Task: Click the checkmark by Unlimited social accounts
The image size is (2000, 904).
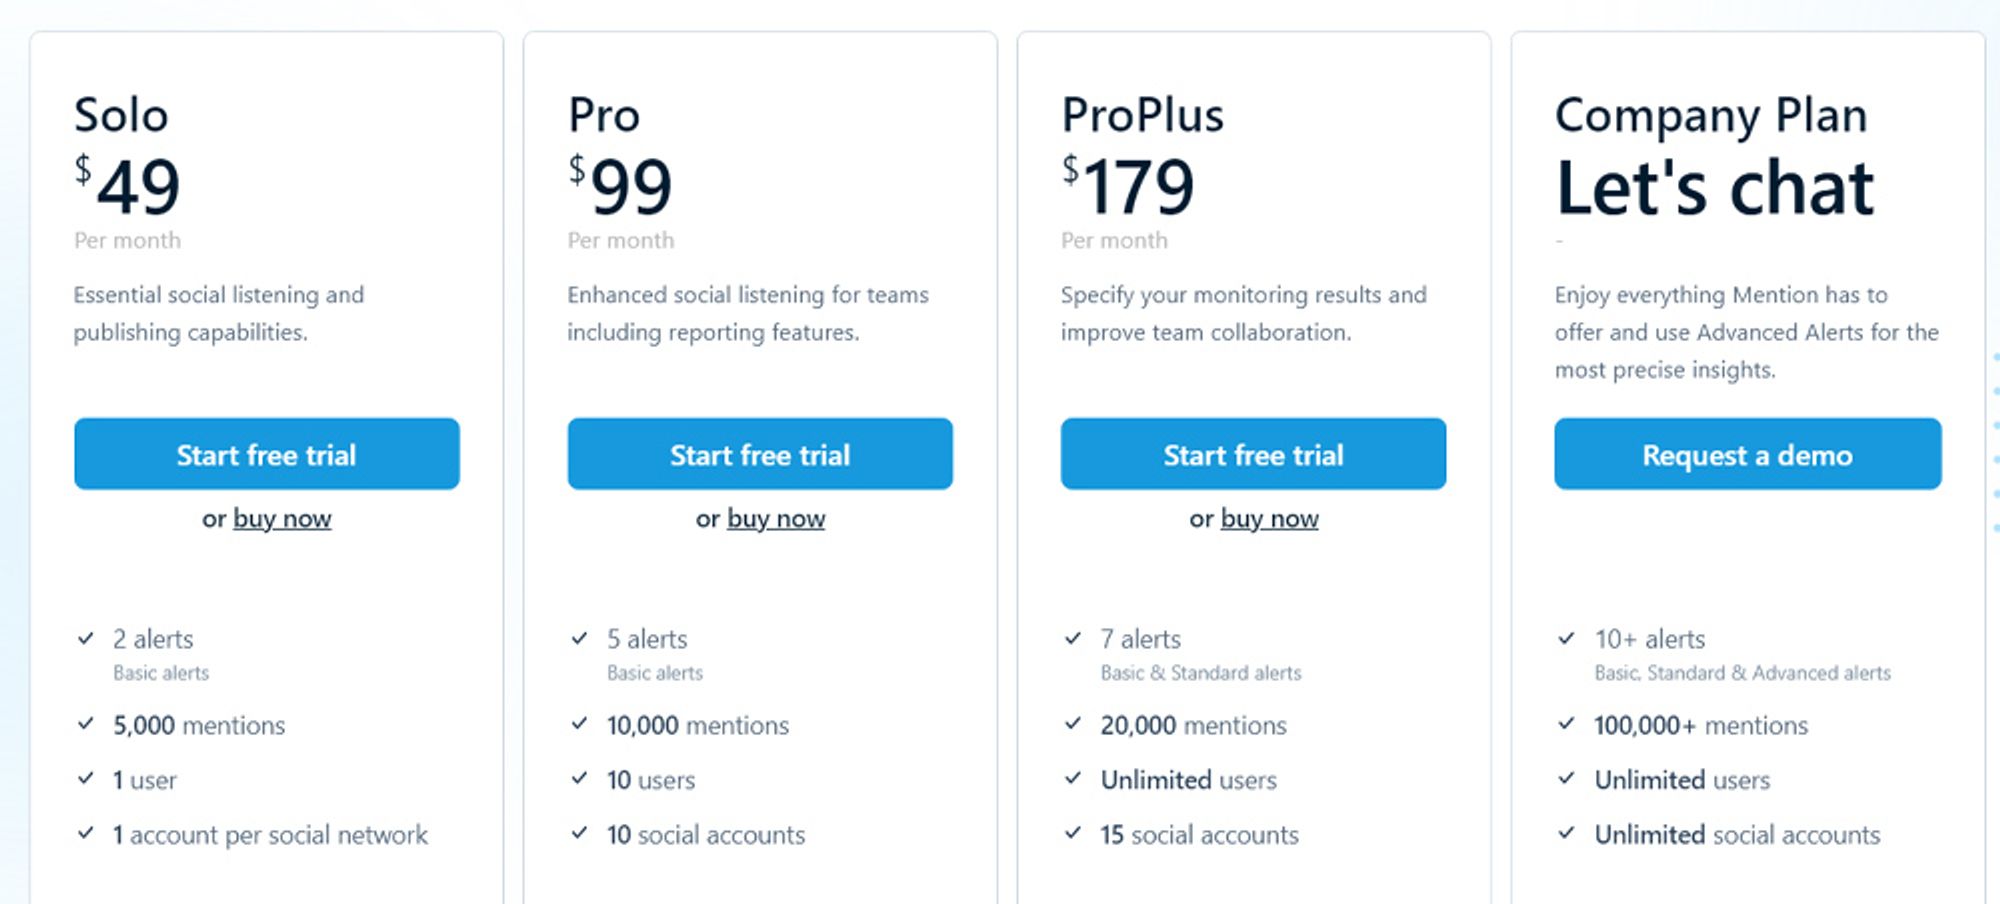Action: click(x=1567, y=833)
